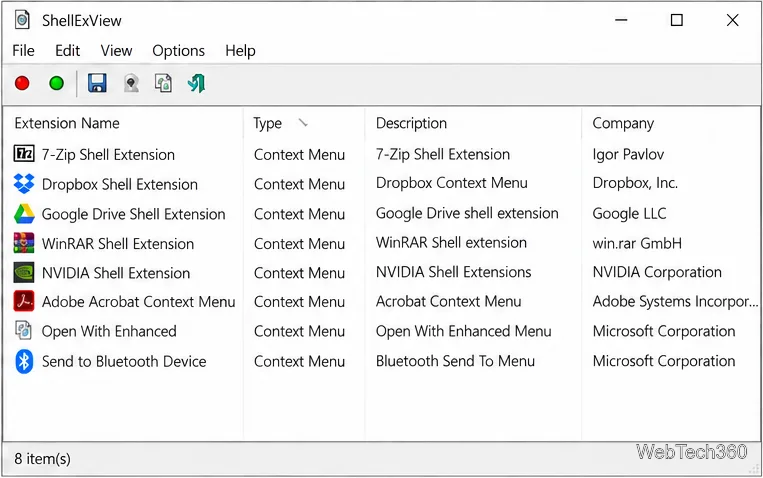Click the red disable selected items button
Screen dimensions: 763x478
tap(22, 84)
